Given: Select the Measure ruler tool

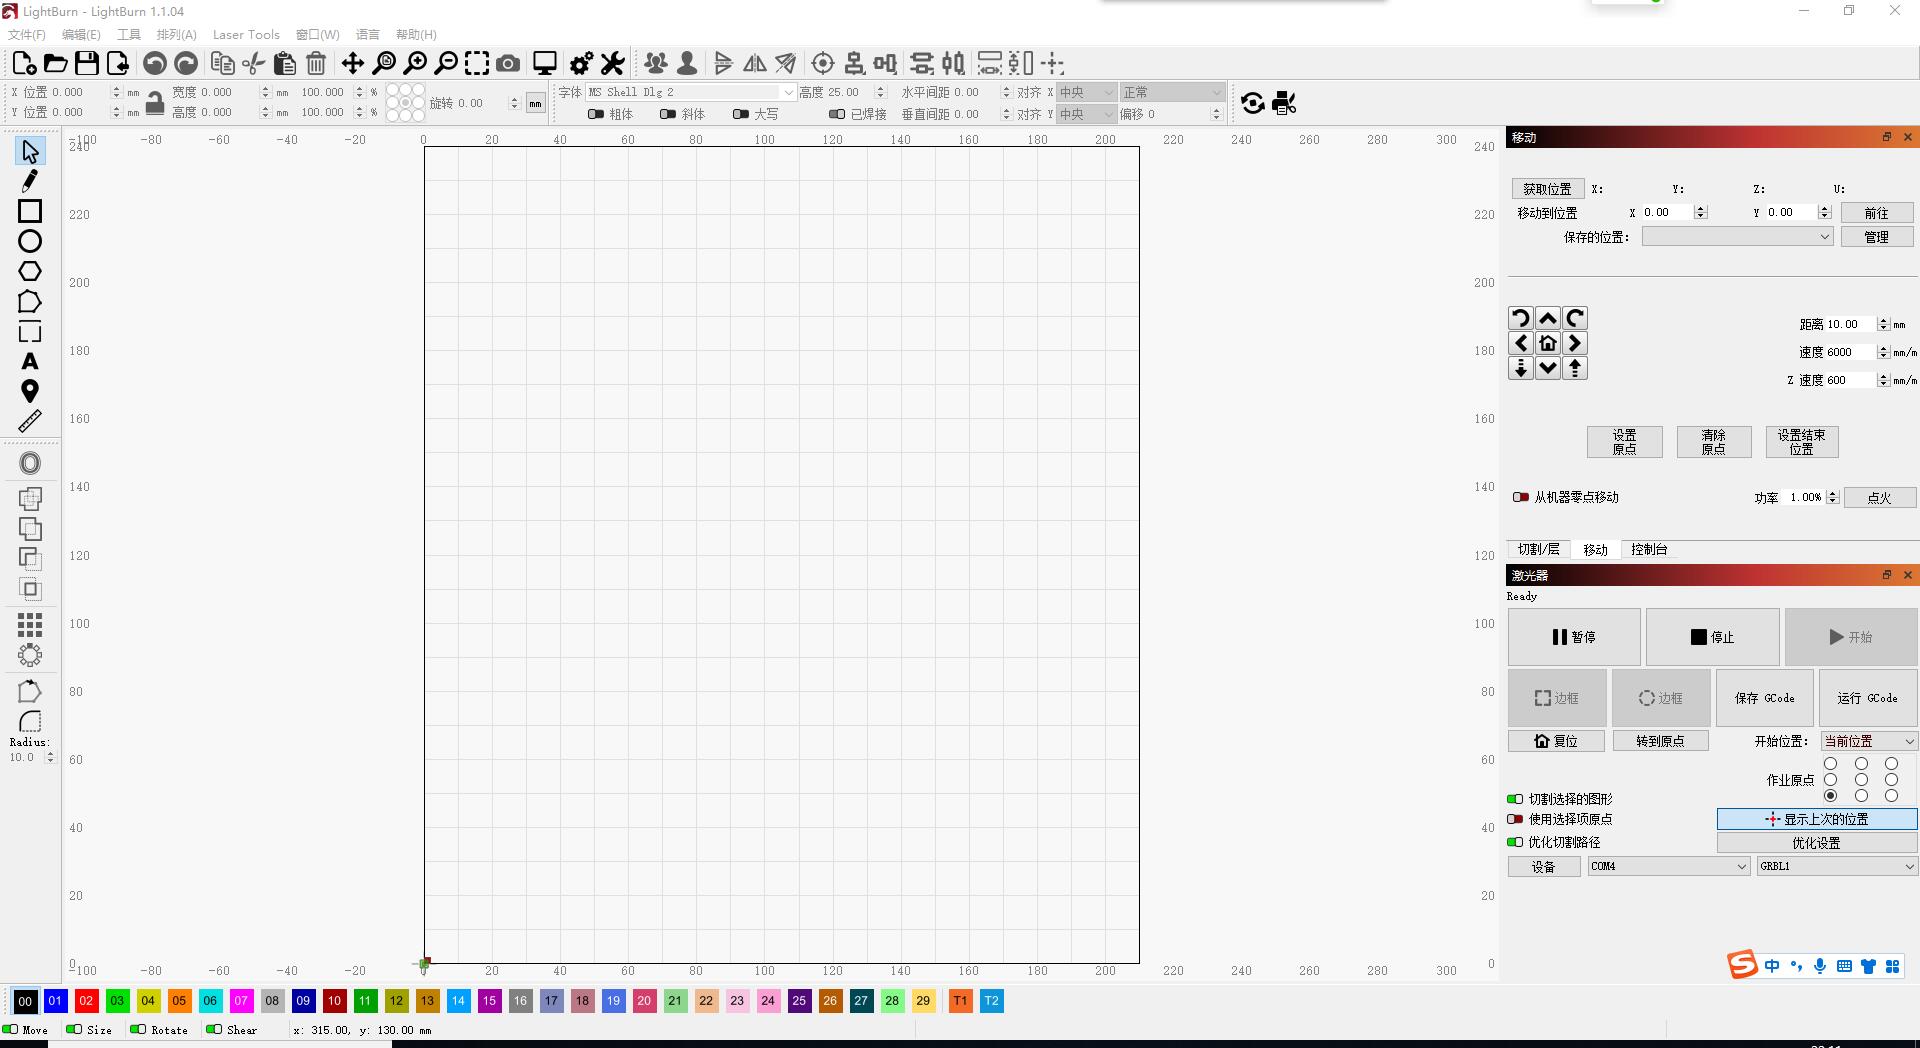Looking at the screenshot, I should (x=30, y=421).
